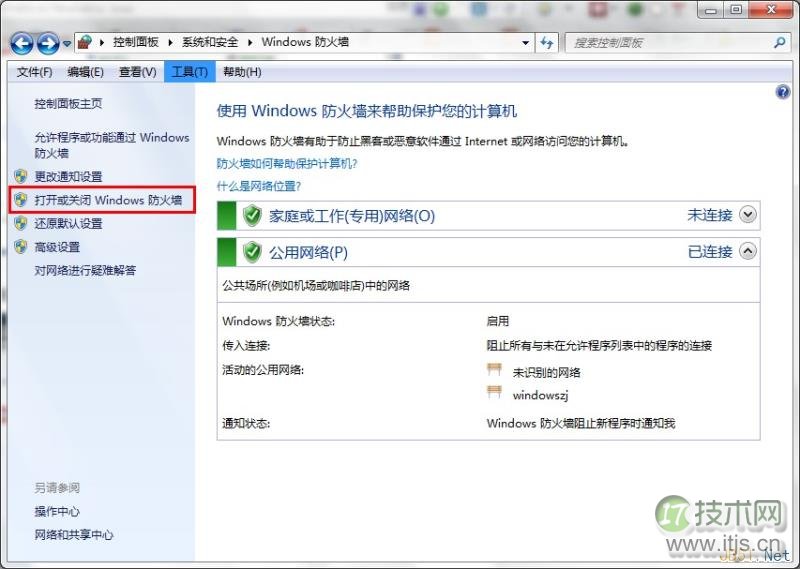Click the search magnifier icon
Image resolution: width=800 pixels, height=569 pixels.
(780, 42)
